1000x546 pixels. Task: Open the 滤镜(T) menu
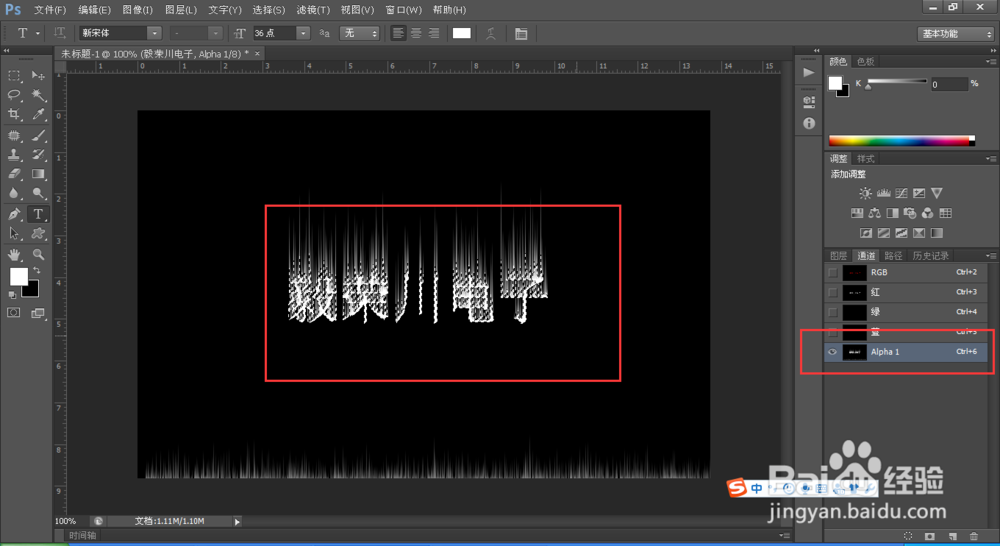pos(312,10)
